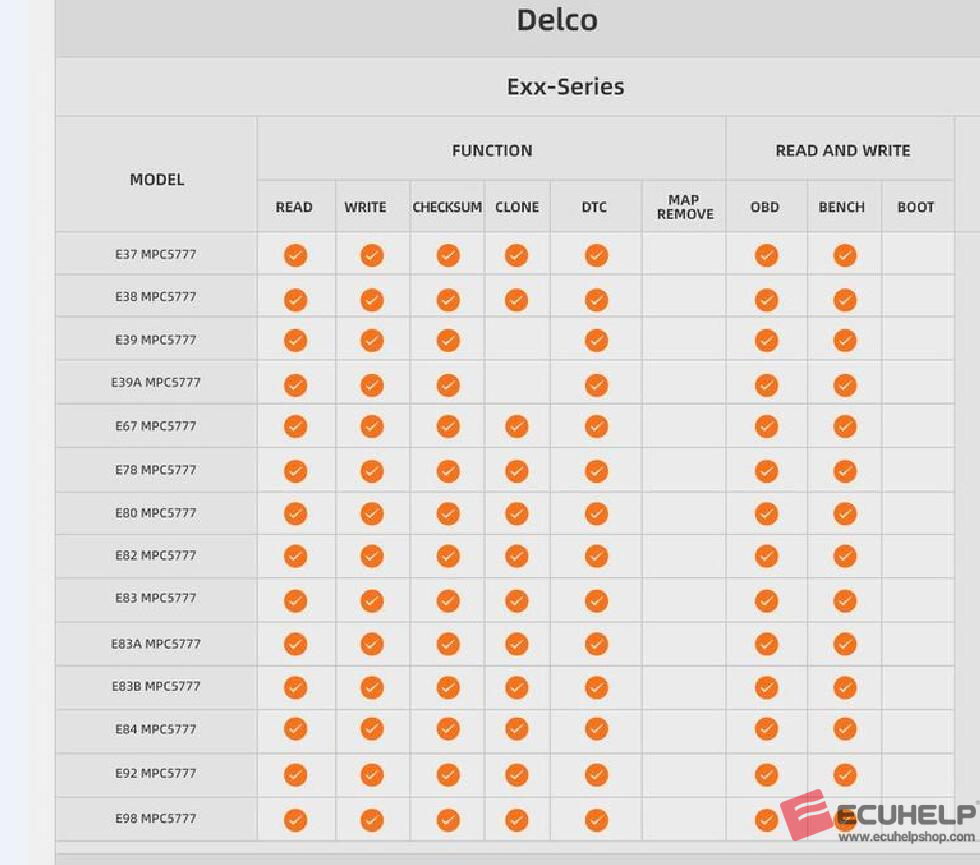The height and width of the screenshot is (865, 980).
Task: Click the empty BOOT cell for E83B MPC5777
Action: point(916,688)
